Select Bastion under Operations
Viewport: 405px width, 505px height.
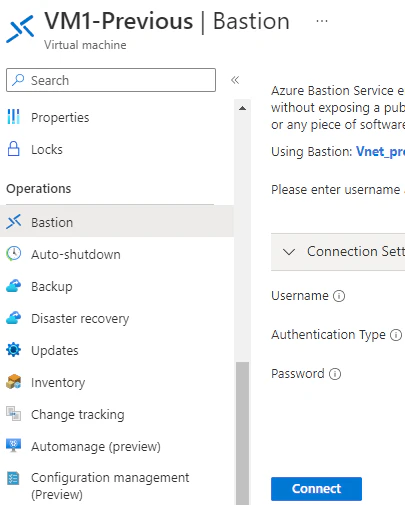(x=117, y=222)
